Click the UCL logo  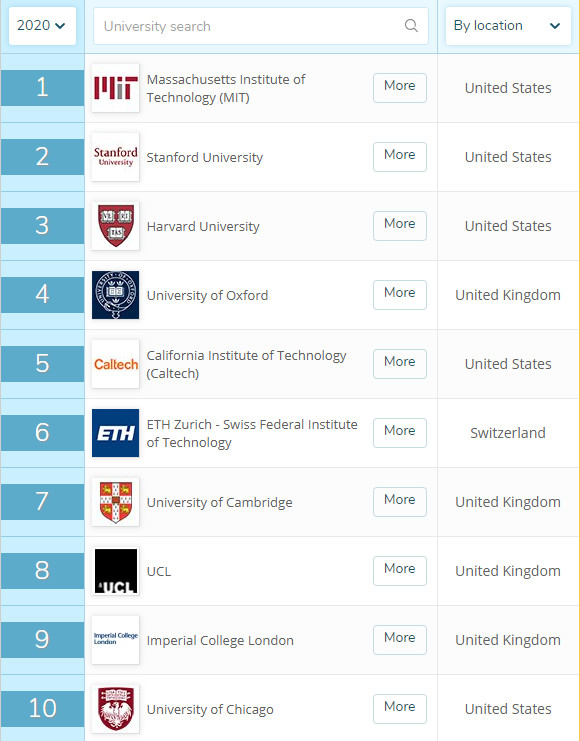pos(115,571)
